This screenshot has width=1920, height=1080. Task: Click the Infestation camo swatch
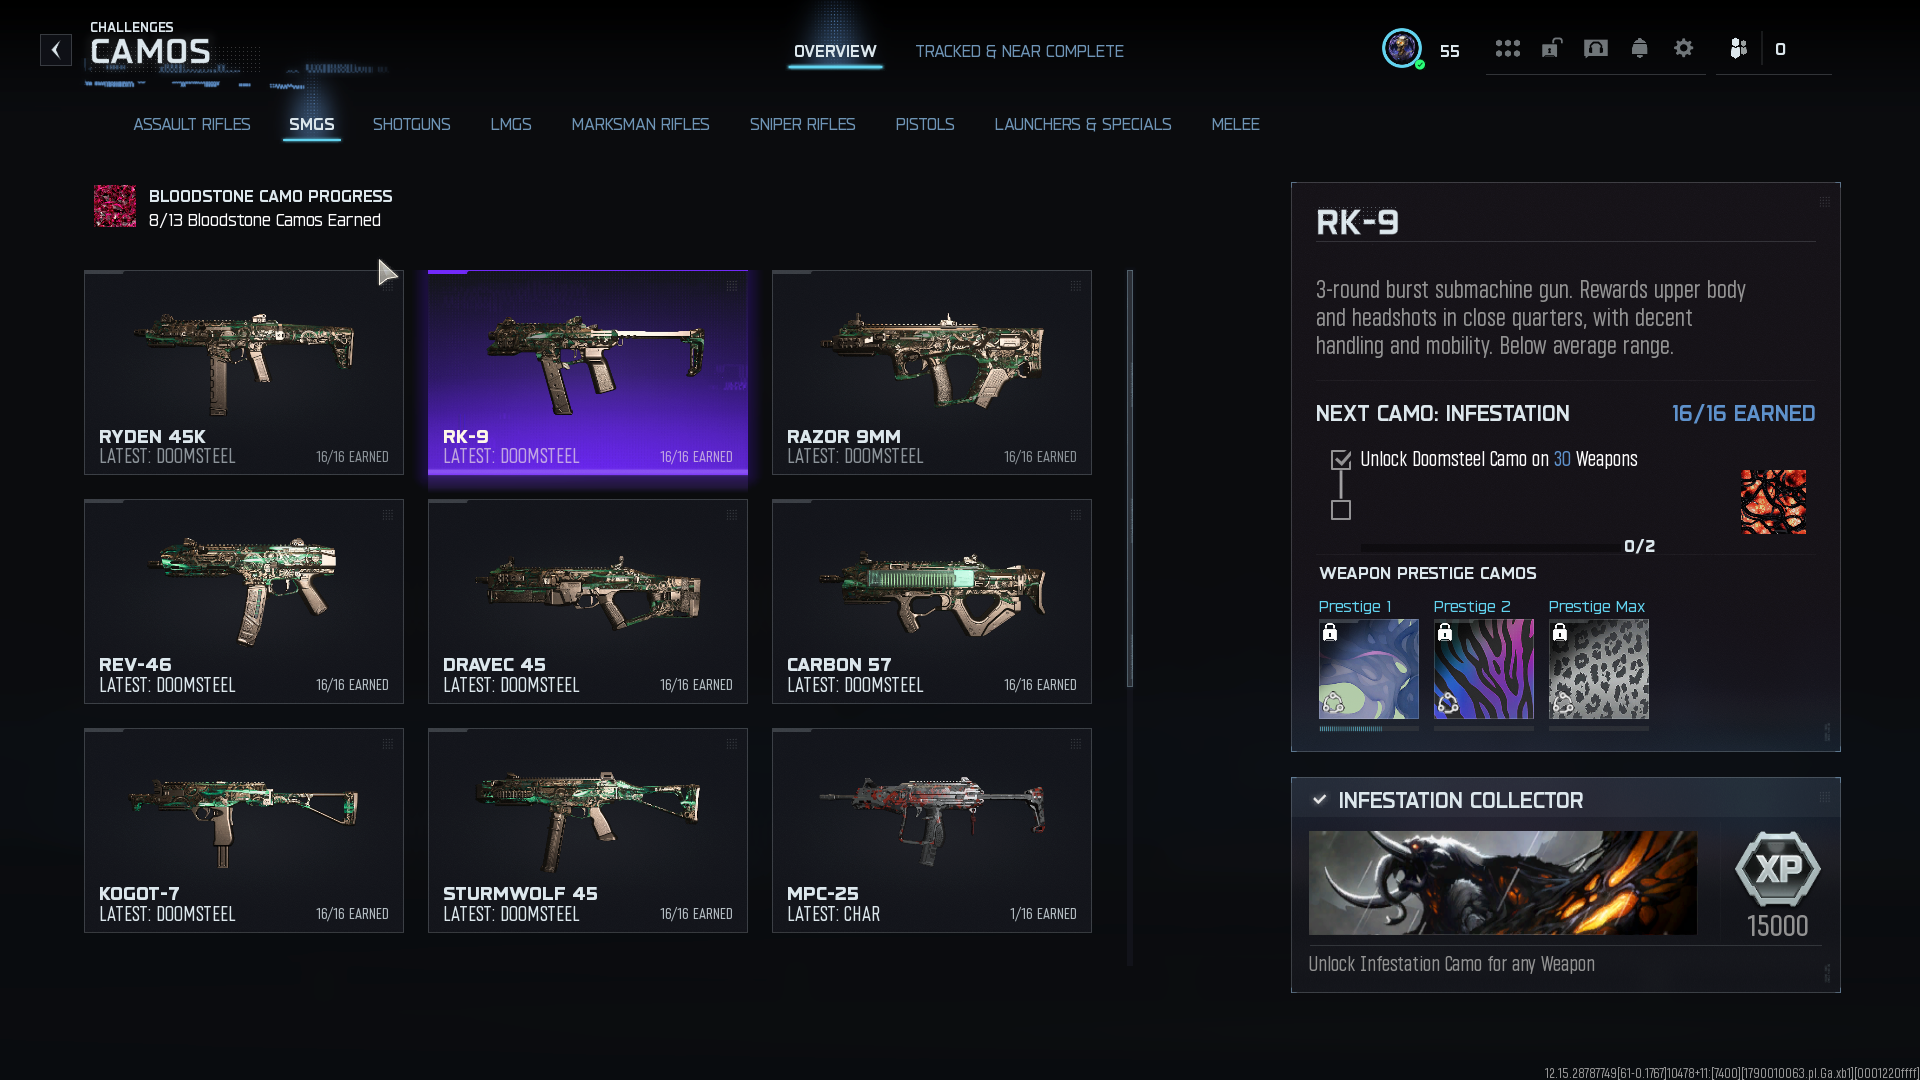point(1773,502)
